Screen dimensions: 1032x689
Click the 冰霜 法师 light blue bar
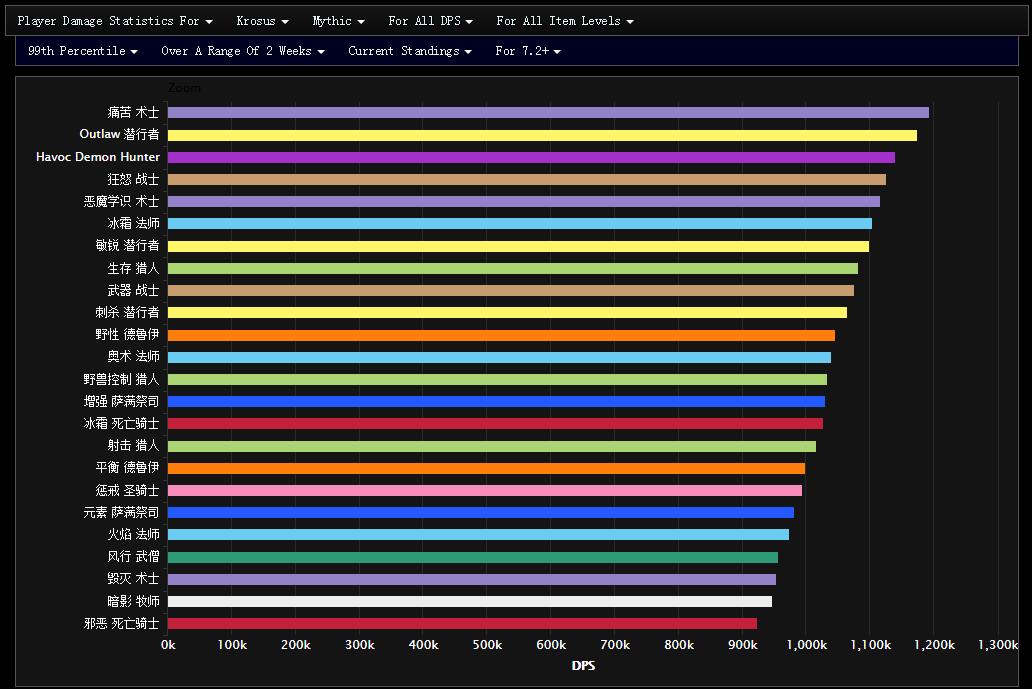click(520, 224)
